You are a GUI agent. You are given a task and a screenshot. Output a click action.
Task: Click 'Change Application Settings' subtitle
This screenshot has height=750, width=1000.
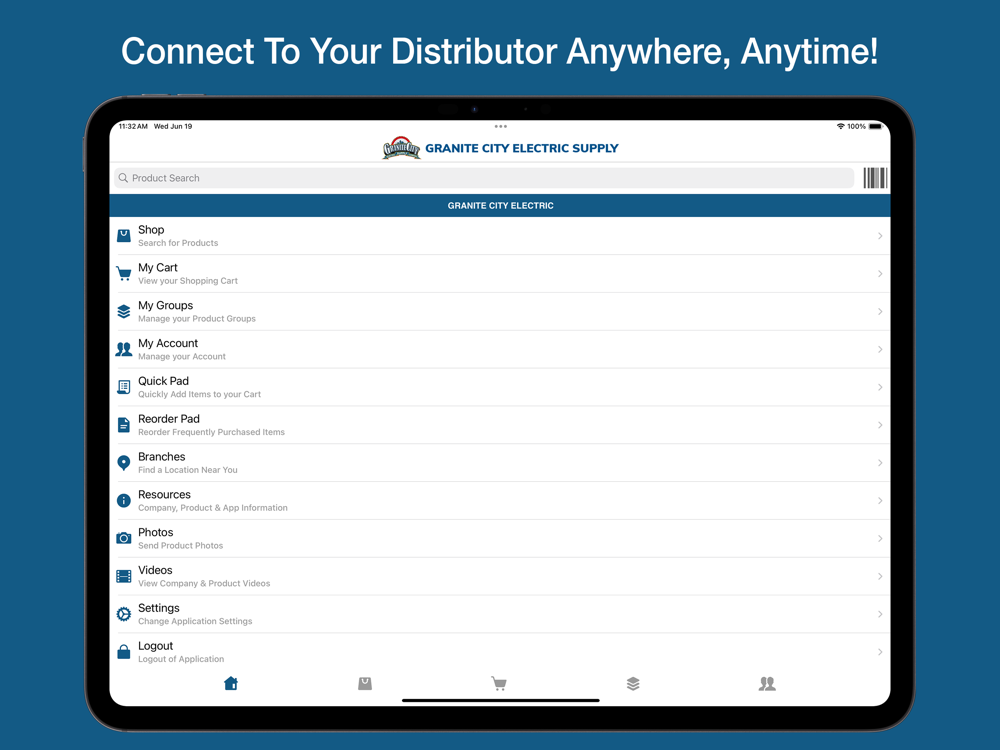(x=195, y=621)
